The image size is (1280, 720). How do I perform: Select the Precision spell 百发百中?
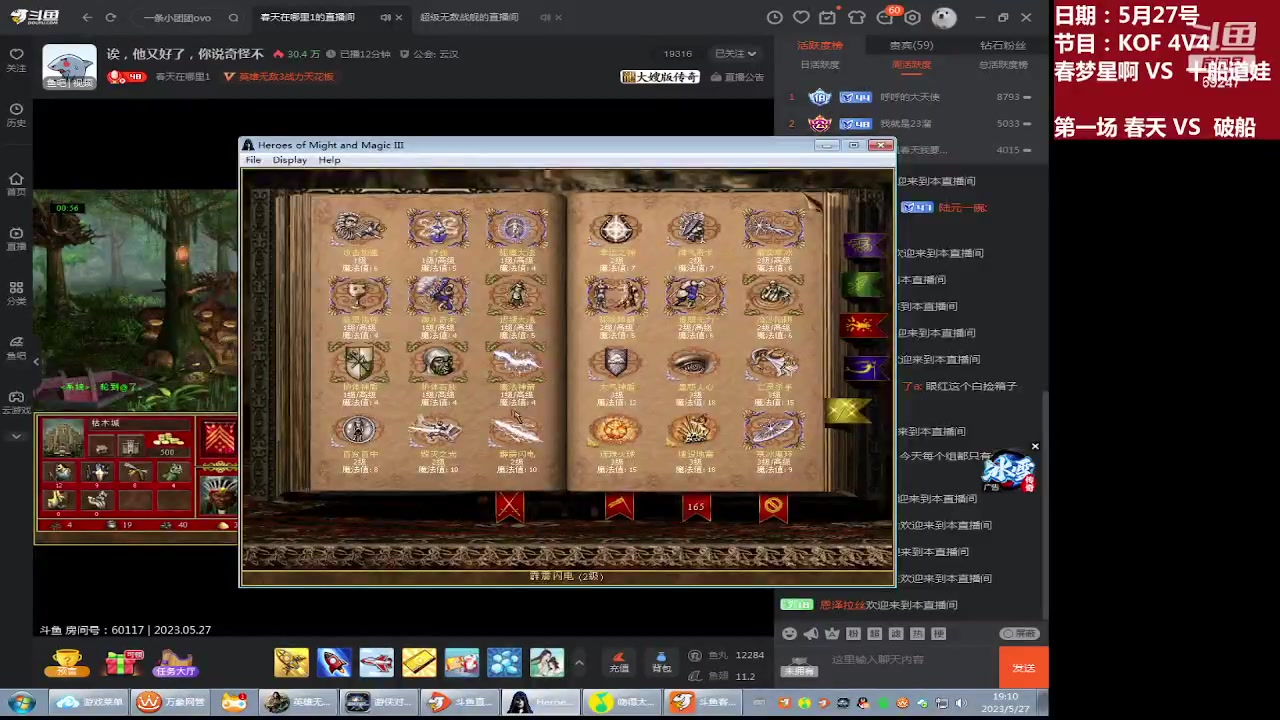[x=359, y=430]
